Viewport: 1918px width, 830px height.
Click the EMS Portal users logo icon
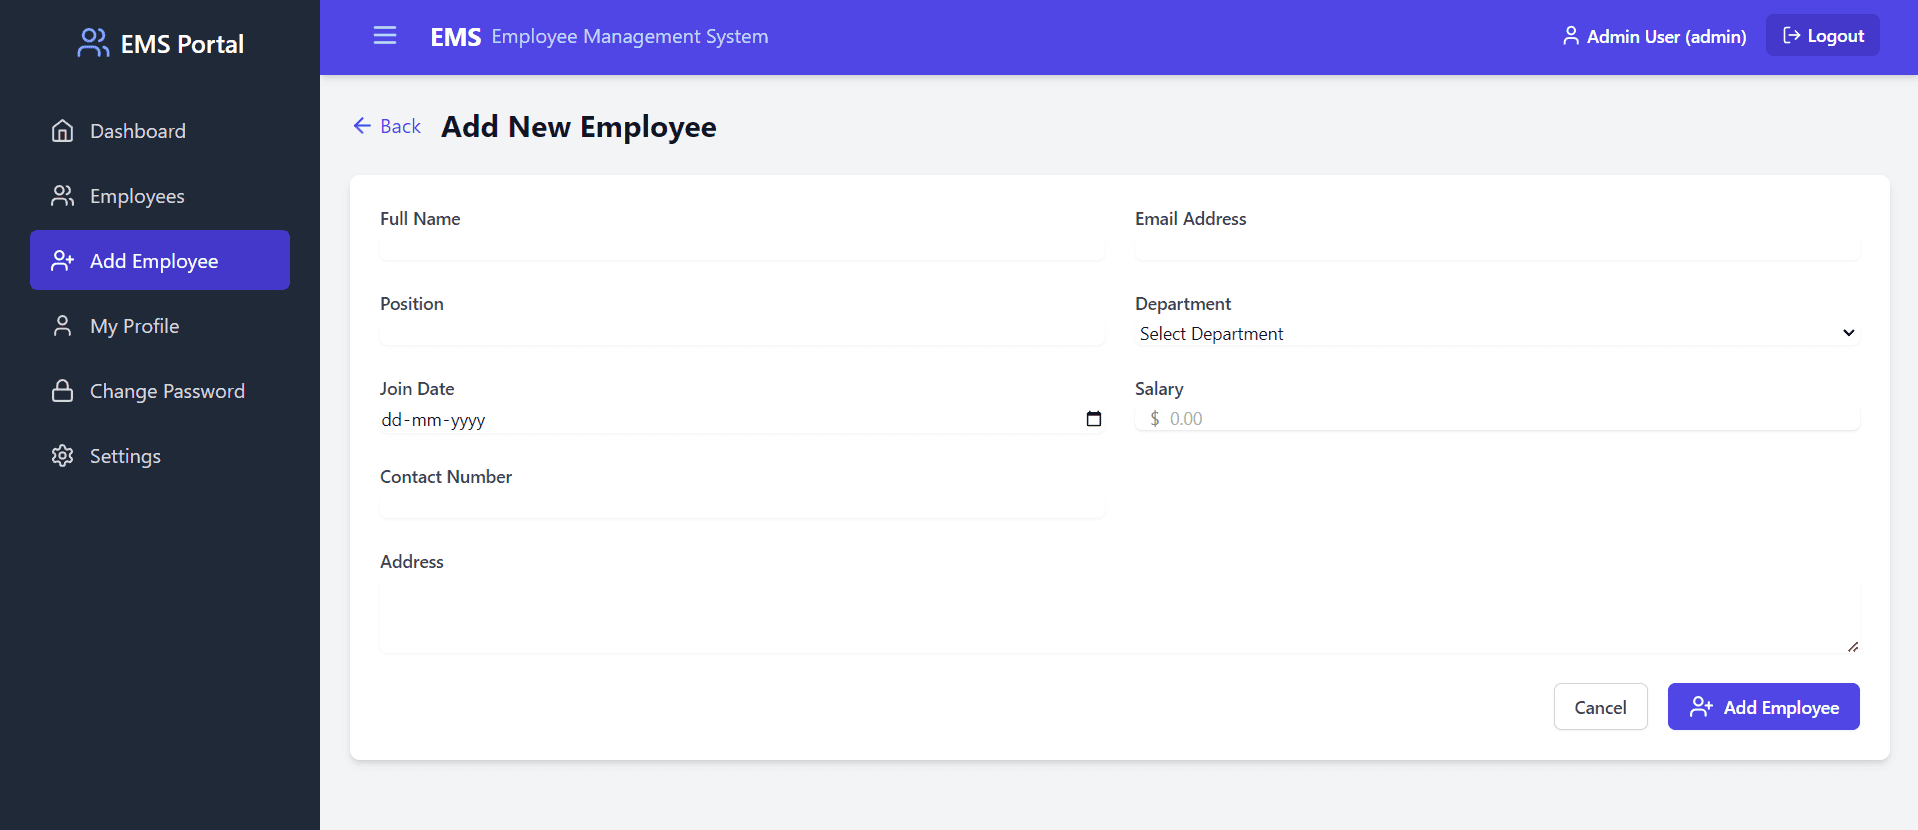click(93, 43)
